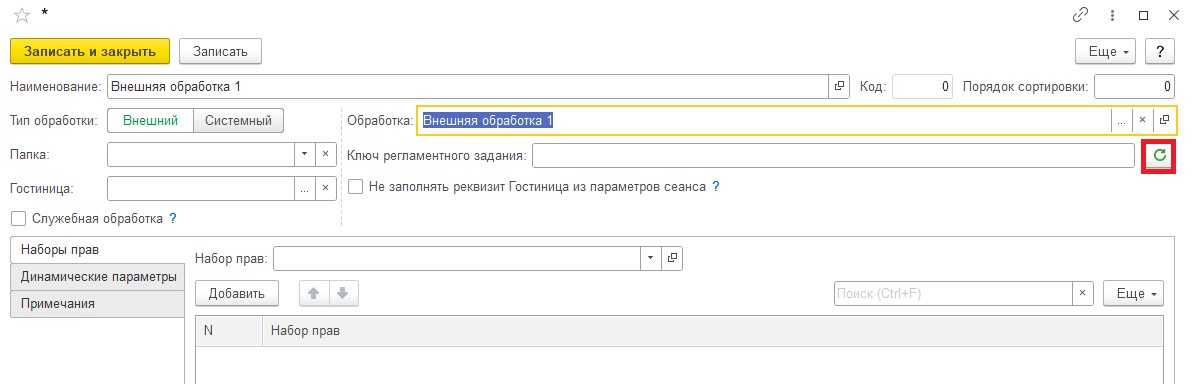The image size is (1194, 384).
Task: Enable Служебная обработка checkbox
Action: pos(18,219)
